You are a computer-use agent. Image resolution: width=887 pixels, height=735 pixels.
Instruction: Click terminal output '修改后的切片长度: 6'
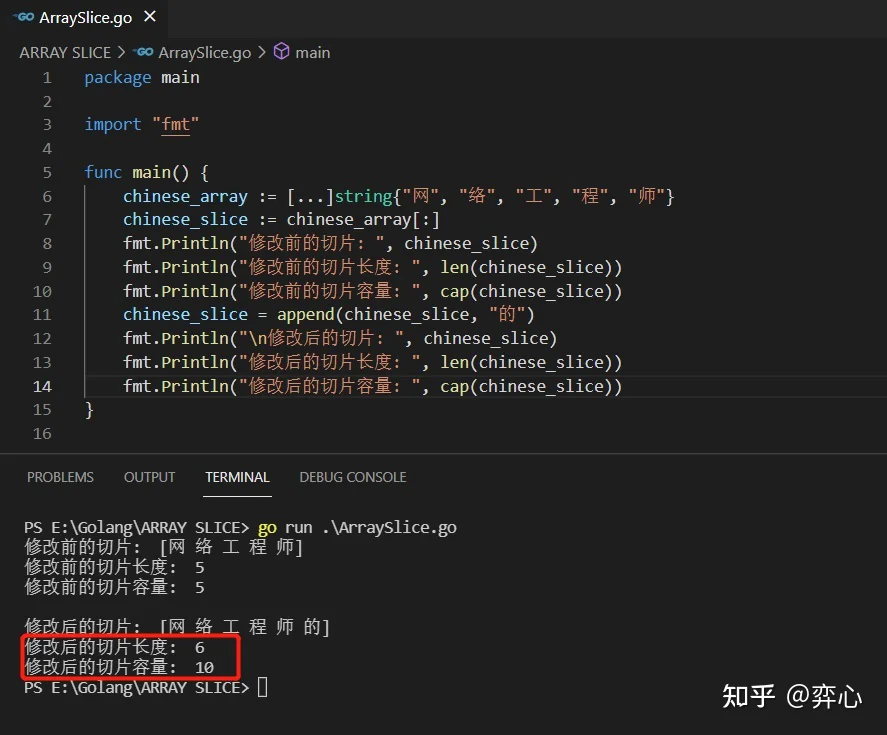click(x=114, y=647)
